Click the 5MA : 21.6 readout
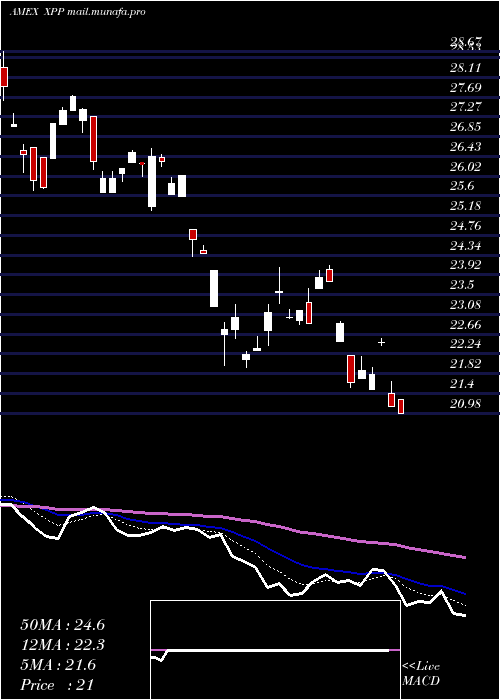The width and height of the screenshot is (500, 700). click(58, 665)
